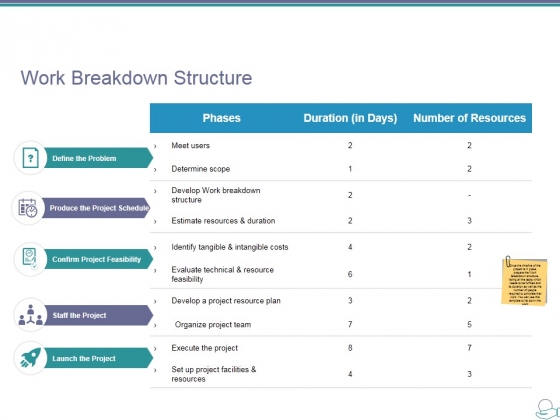Click the Work Breakdown Structure title
The height and width of the screenshot is (420, 560).
[136, 78]
